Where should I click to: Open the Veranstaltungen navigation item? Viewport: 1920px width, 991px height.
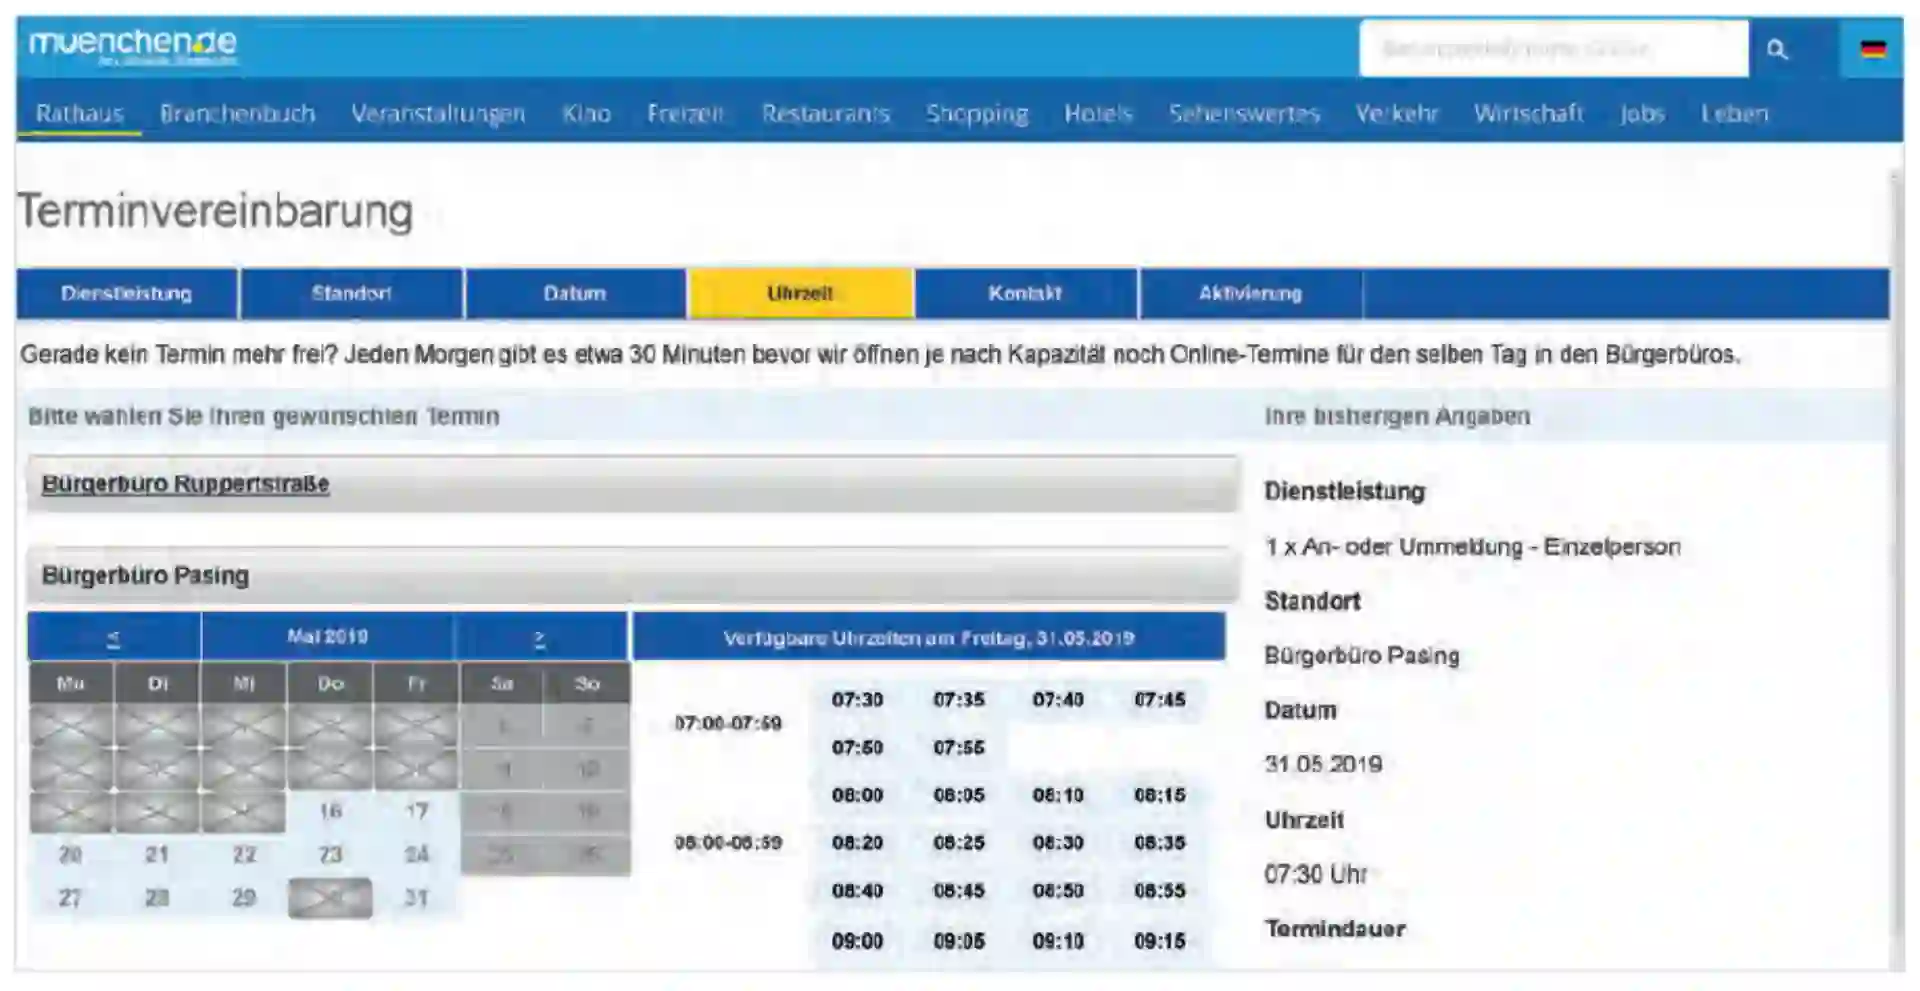point(437,114)
